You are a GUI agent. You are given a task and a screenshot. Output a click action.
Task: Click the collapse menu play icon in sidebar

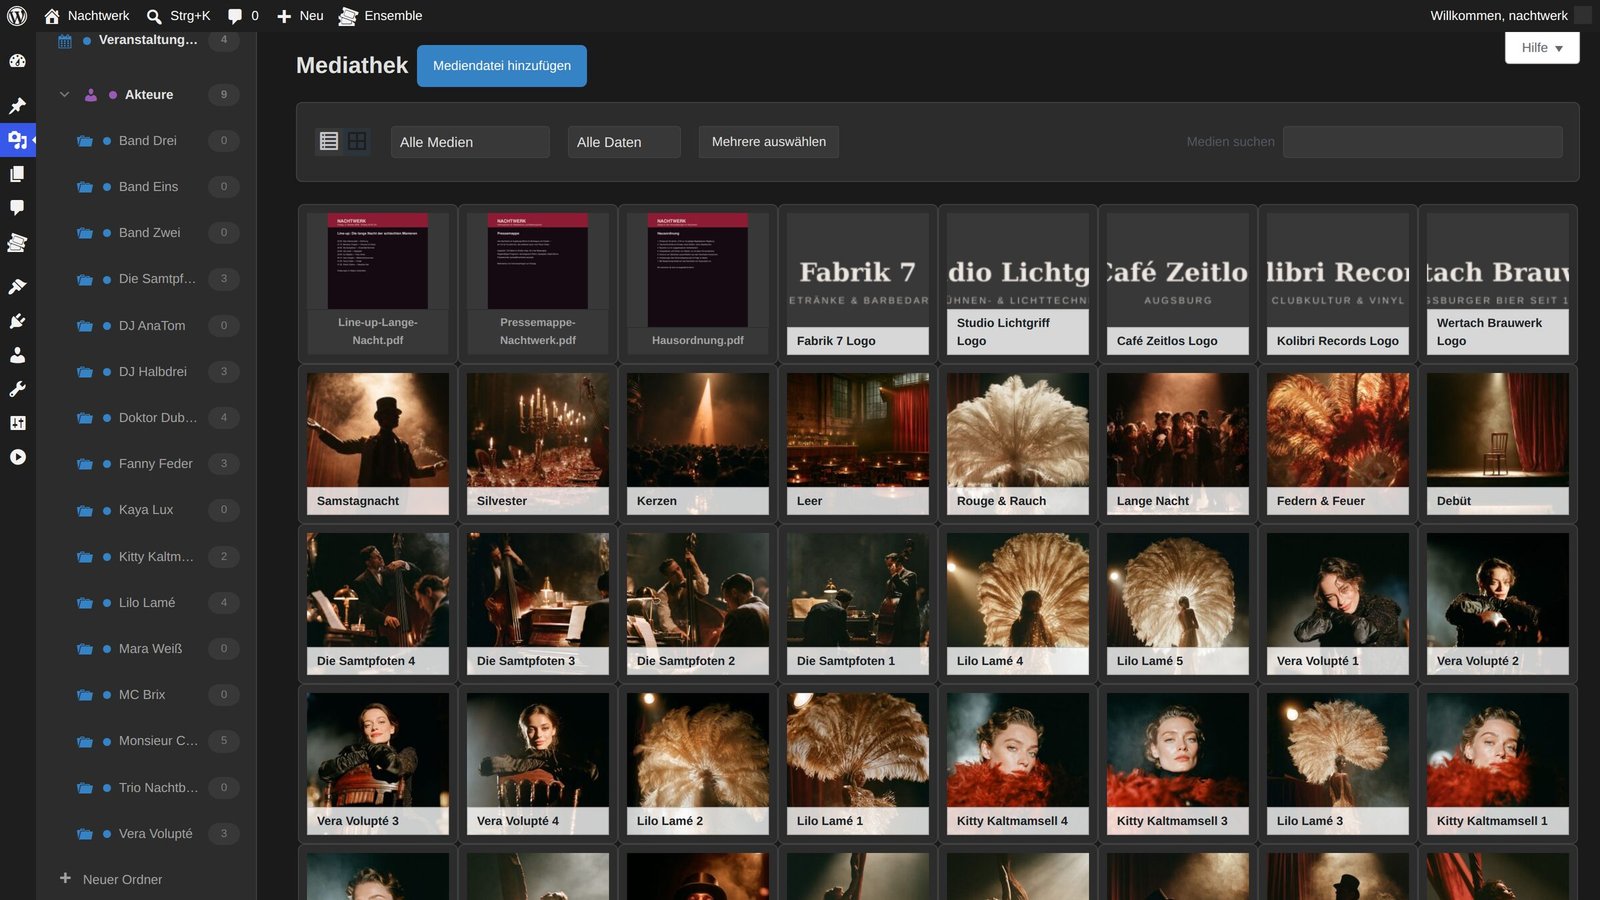tap(17, 457)
